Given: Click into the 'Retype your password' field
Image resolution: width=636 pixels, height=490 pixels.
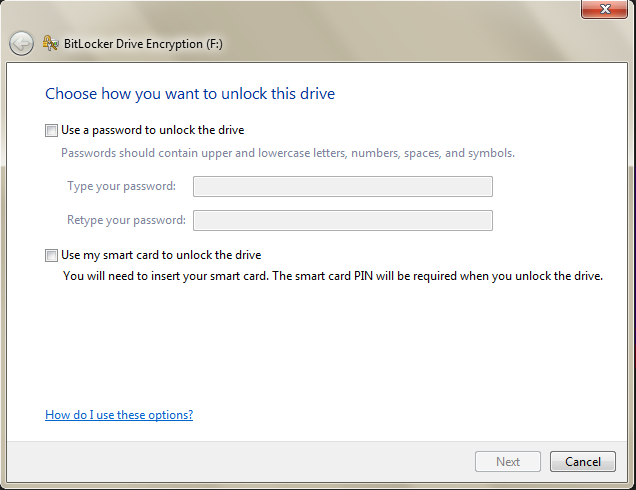Looking at the screenshot, I should click(x=343, y=221).
